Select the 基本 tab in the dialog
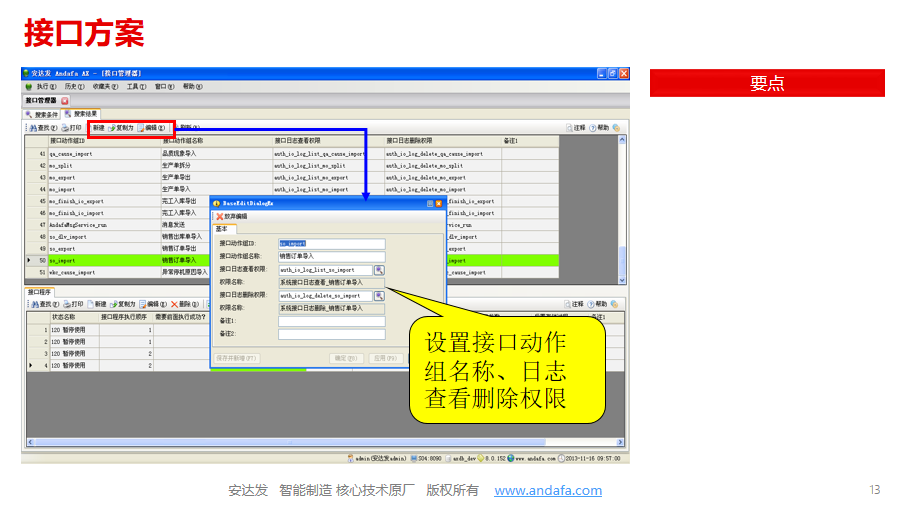Image resolution: width=907 pixels, height=509 pixels. coord(222,229)
